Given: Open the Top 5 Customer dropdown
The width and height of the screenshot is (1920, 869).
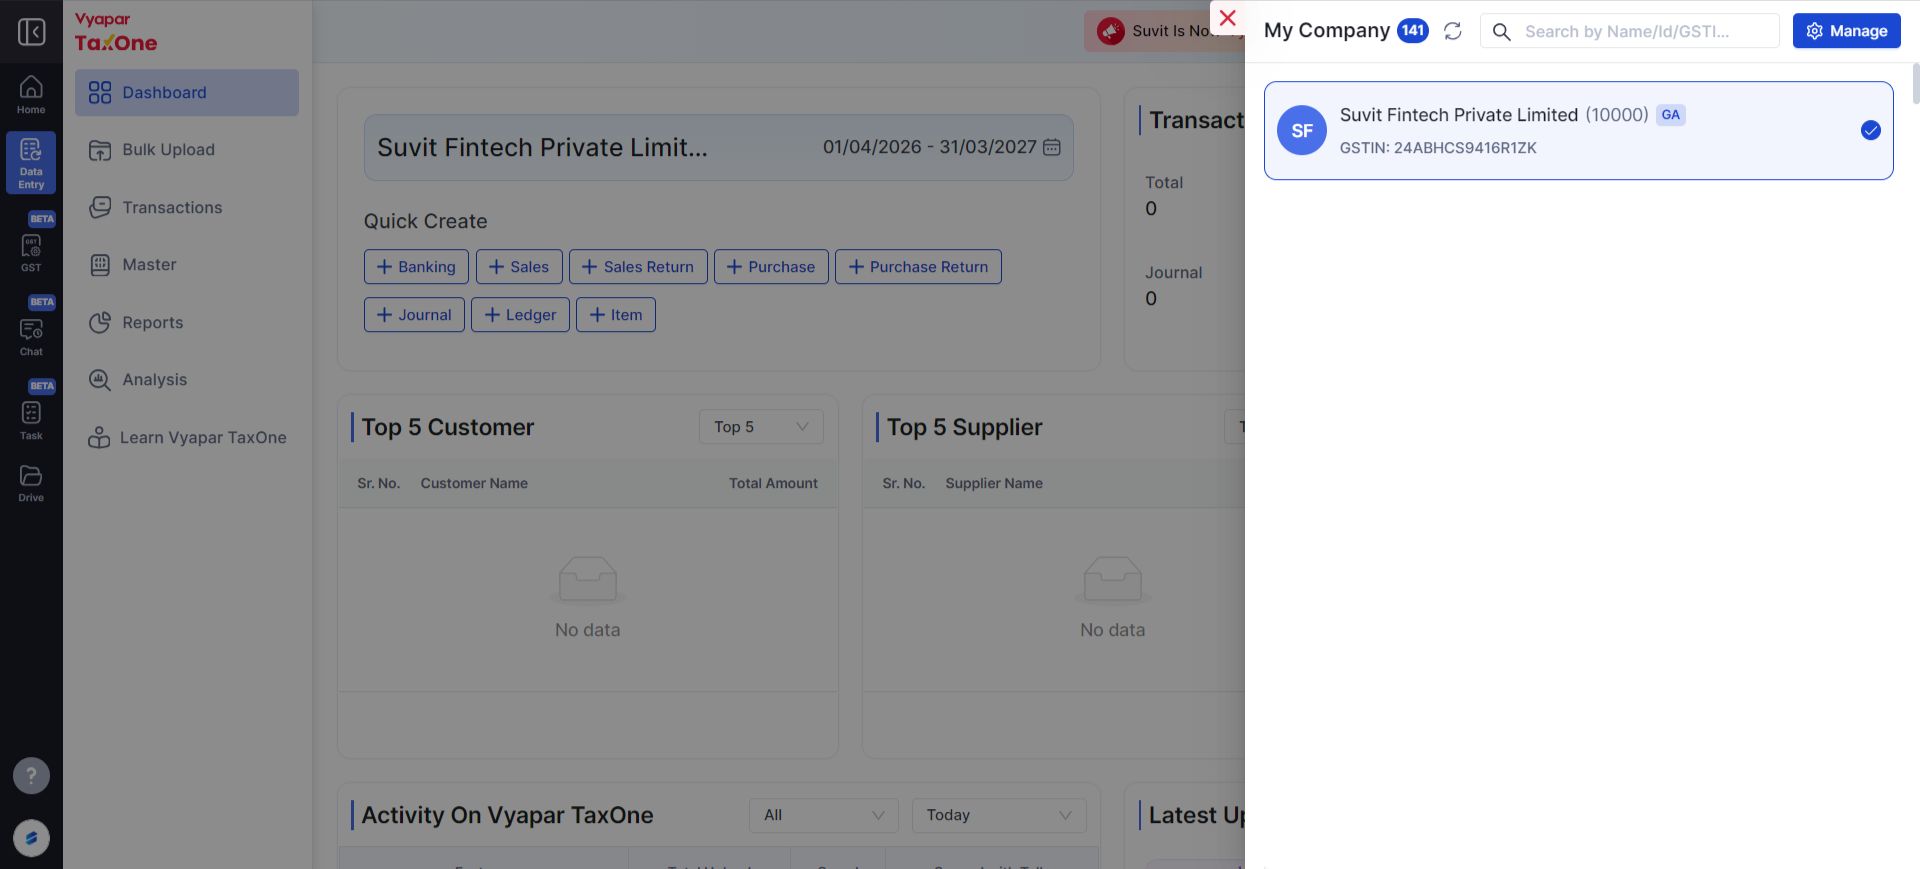Looking at the screenshot, I should coord(761,427).
